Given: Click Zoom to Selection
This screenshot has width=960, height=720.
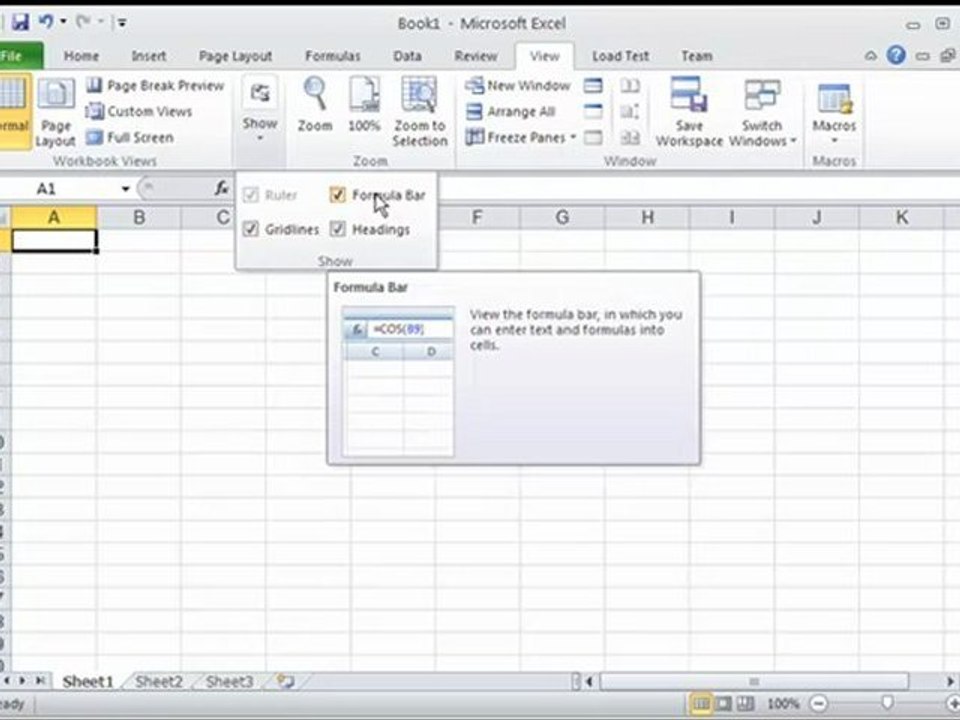Looking at the screenshot, I should click(419, 111).
